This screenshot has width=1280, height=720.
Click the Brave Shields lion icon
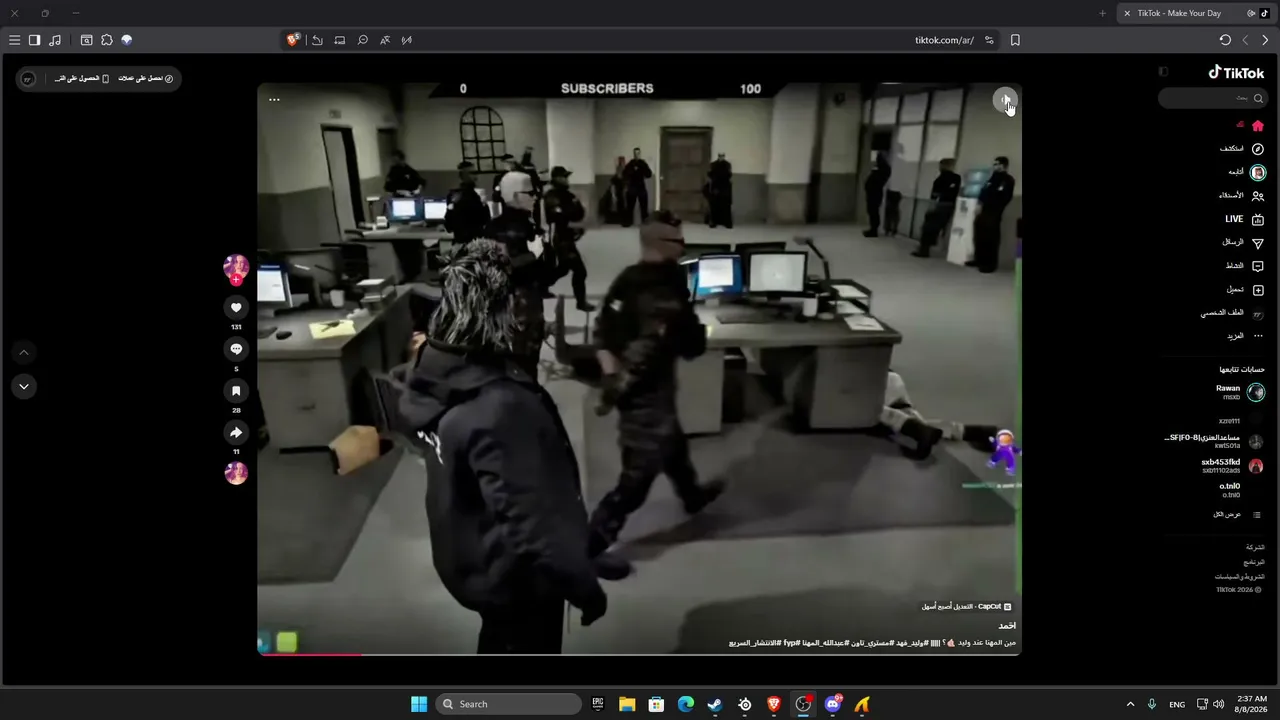click(x=293, y=40)
